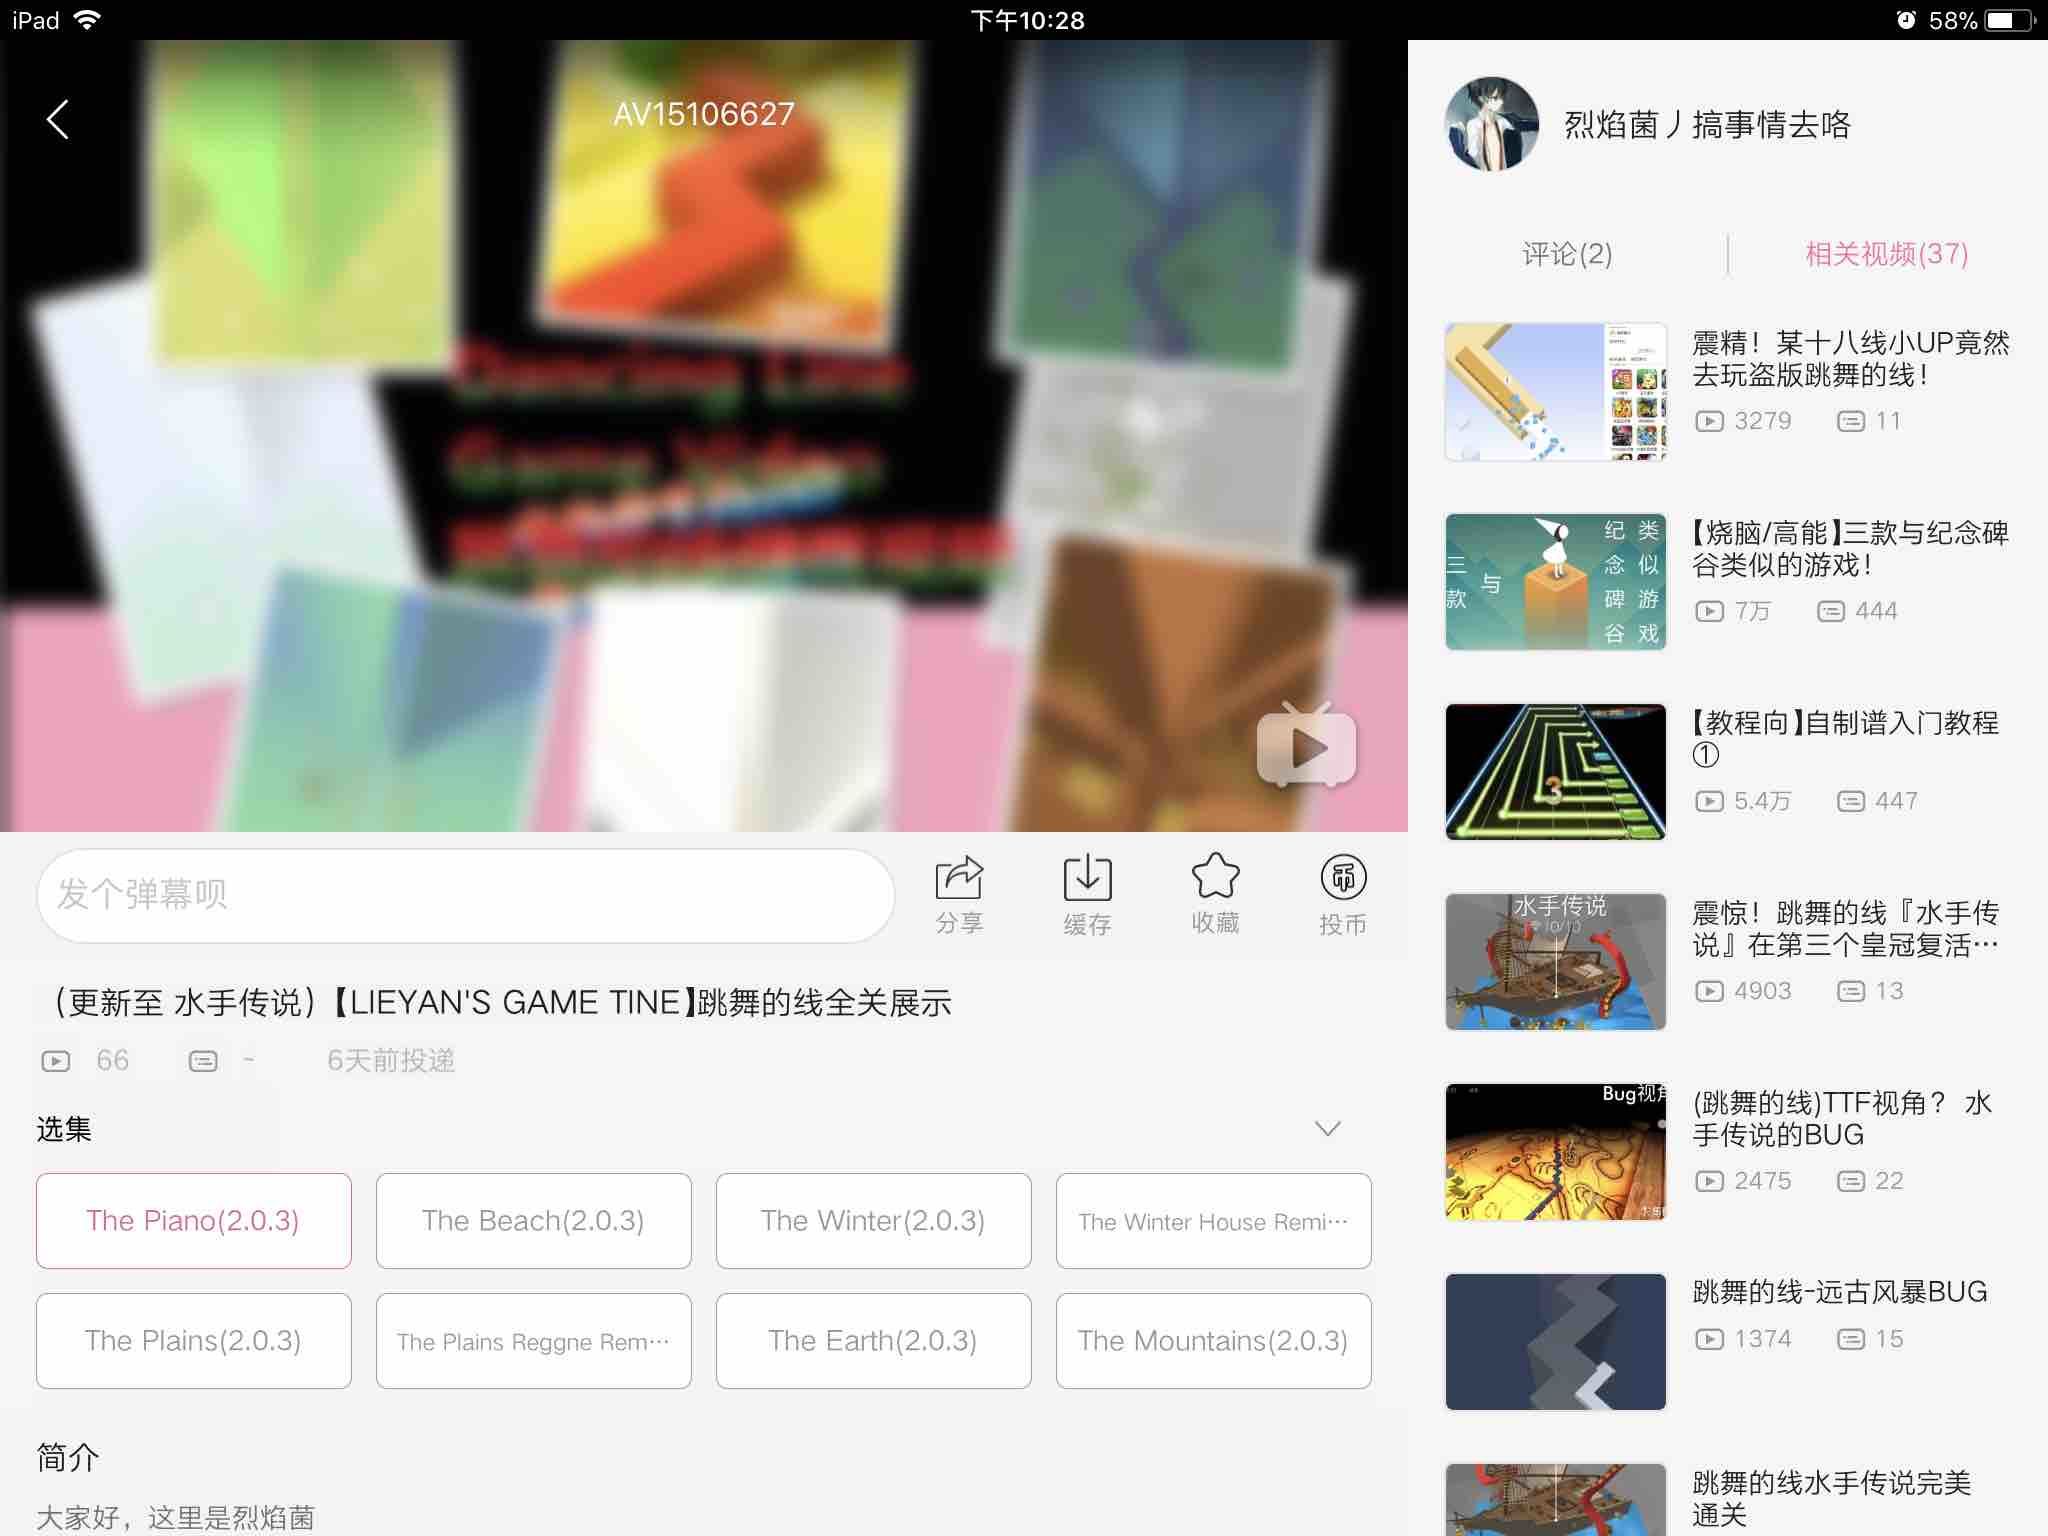Tap the 447 danmaku count of 自制谱 tutorial

tap(1896, 801)
